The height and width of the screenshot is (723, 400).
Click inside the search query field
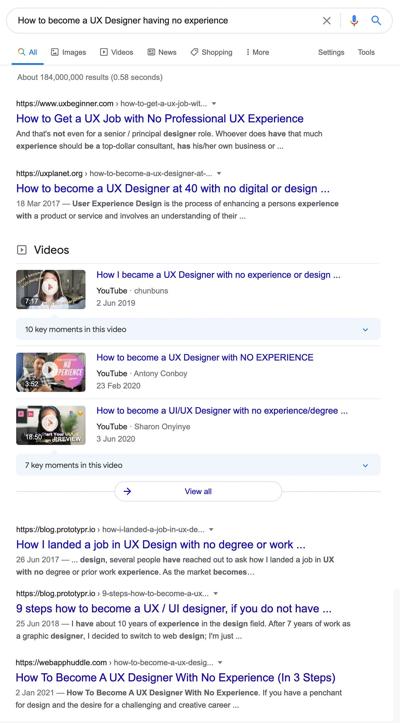[x=166, y=20]
